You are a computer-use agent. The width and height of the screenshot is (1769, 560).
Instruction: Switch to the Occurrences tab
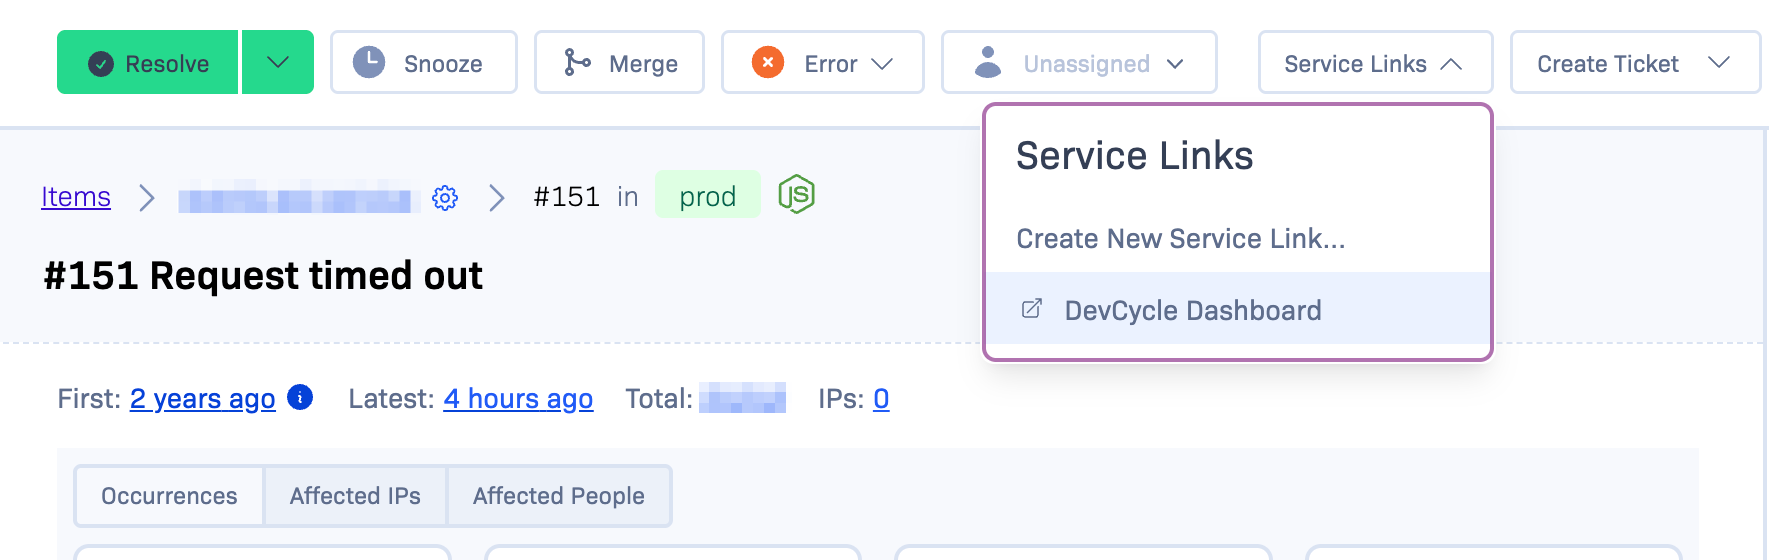pyautogui.click(x=169, y=496)
